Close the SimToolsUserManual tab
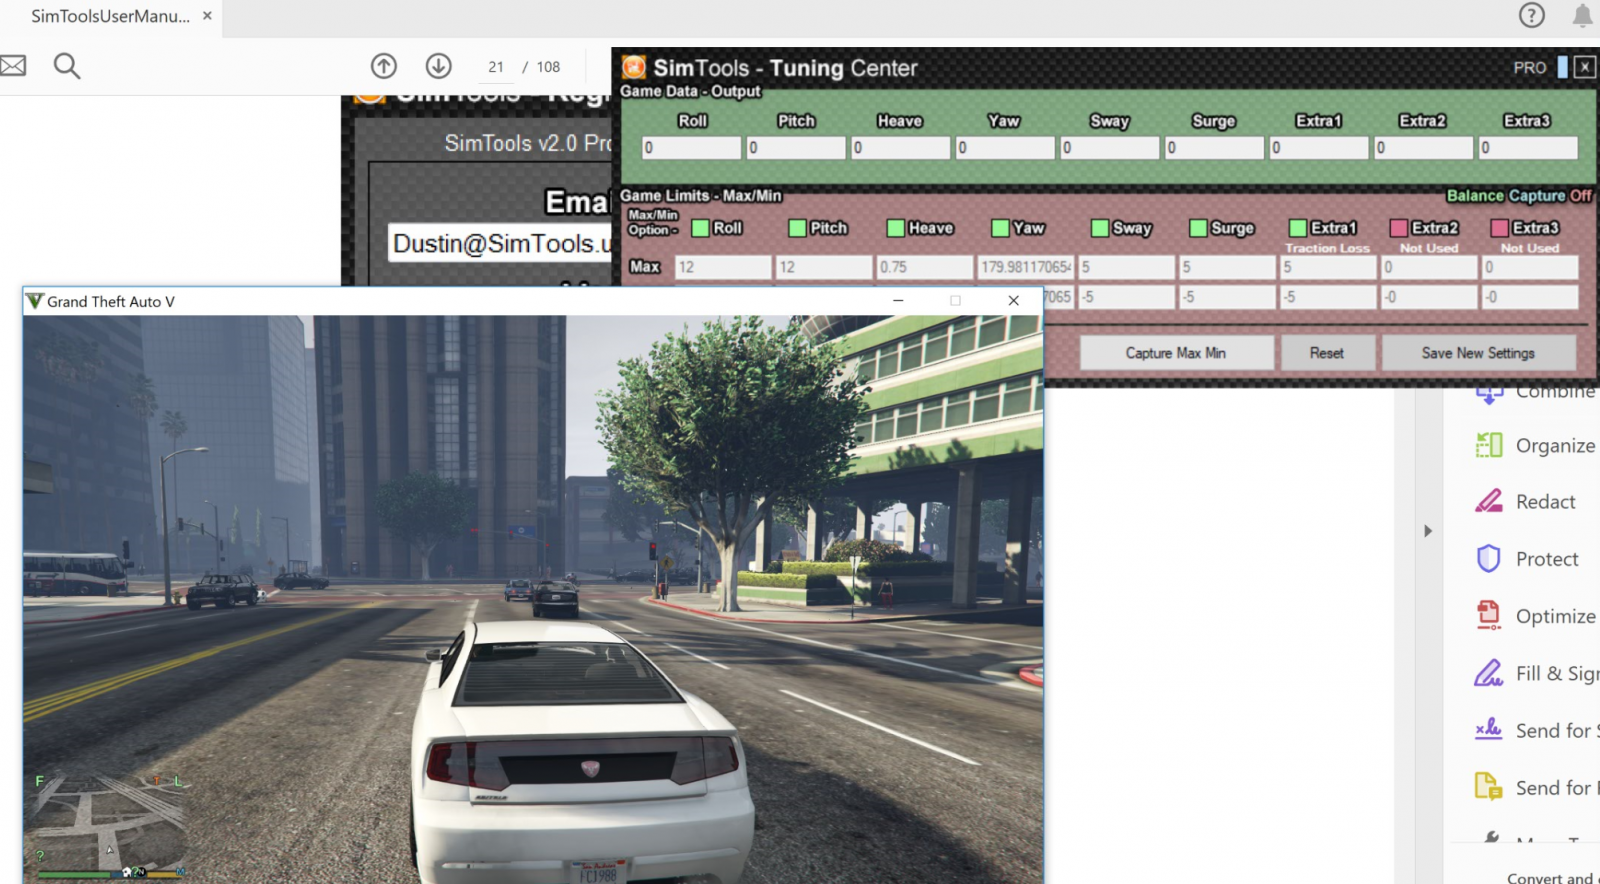 coord(207,16)
